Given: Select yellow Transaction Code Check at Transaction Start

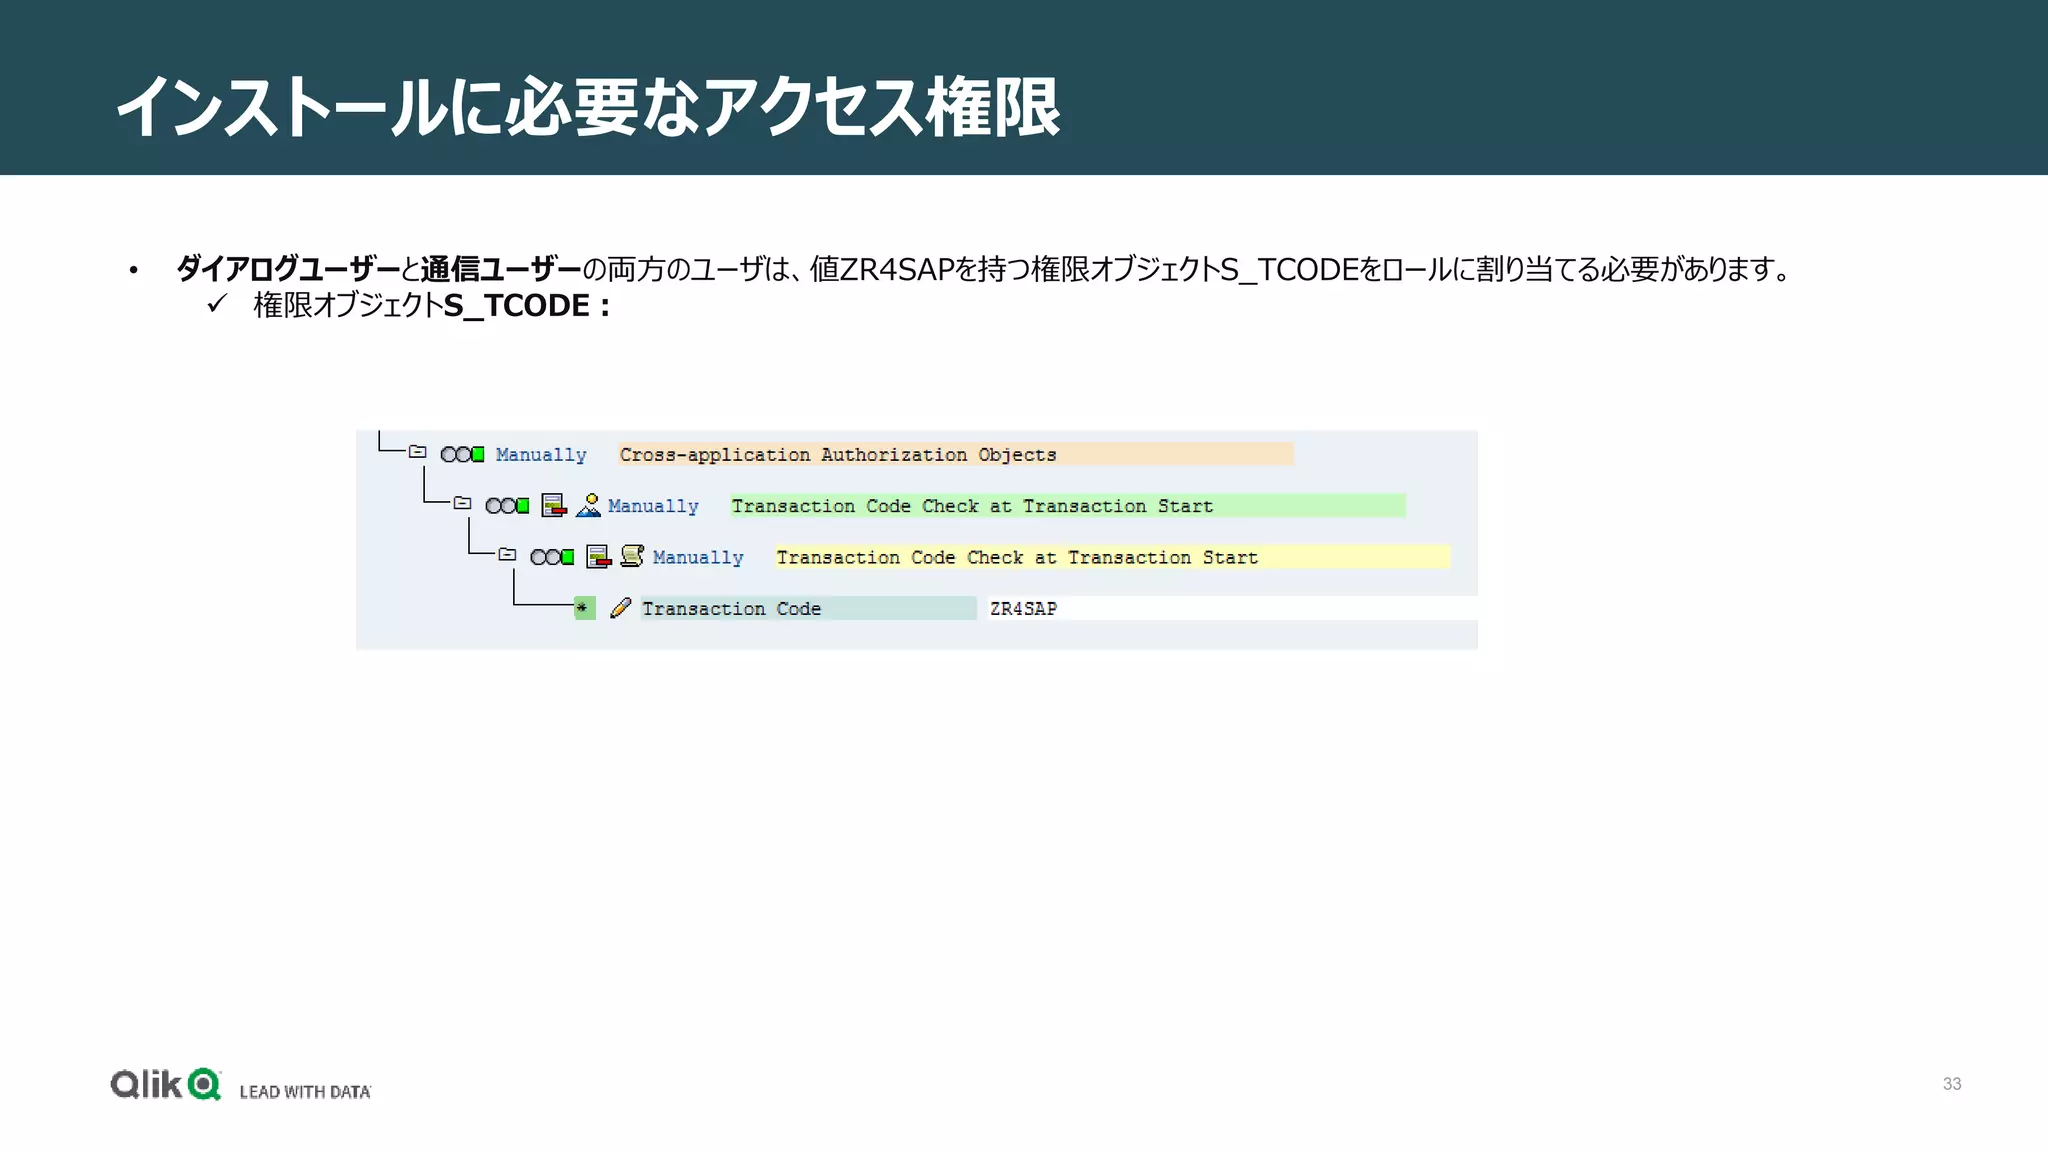Looking at the screenshot, I should 1113,557.
